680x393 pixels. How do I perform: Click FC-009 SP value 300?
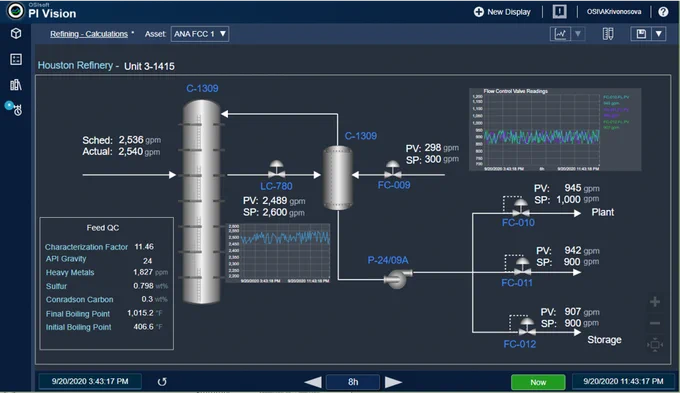[x=433, y=159]
